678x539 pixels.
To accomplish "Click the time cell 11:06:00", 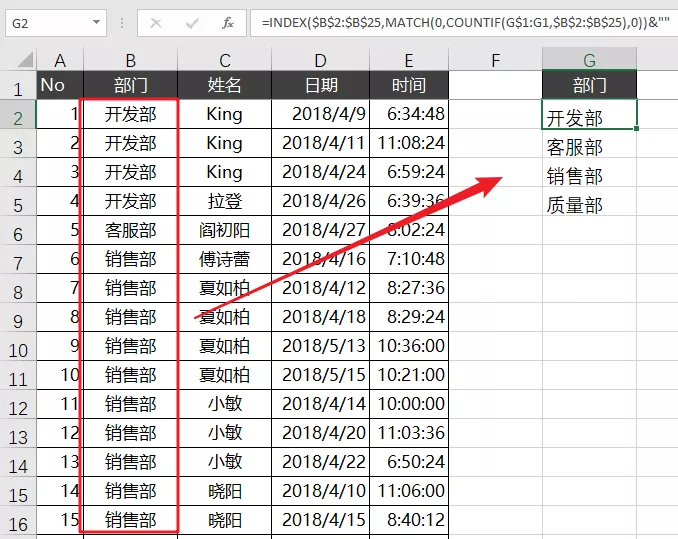I will [409, 491].
